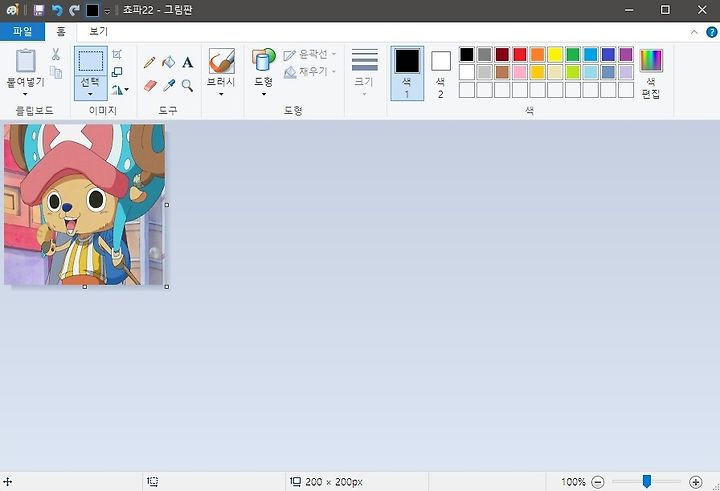Screen dimensions: 720x491
Task: Expand the 선택 dropdown arrow
Action: point(90,95)
